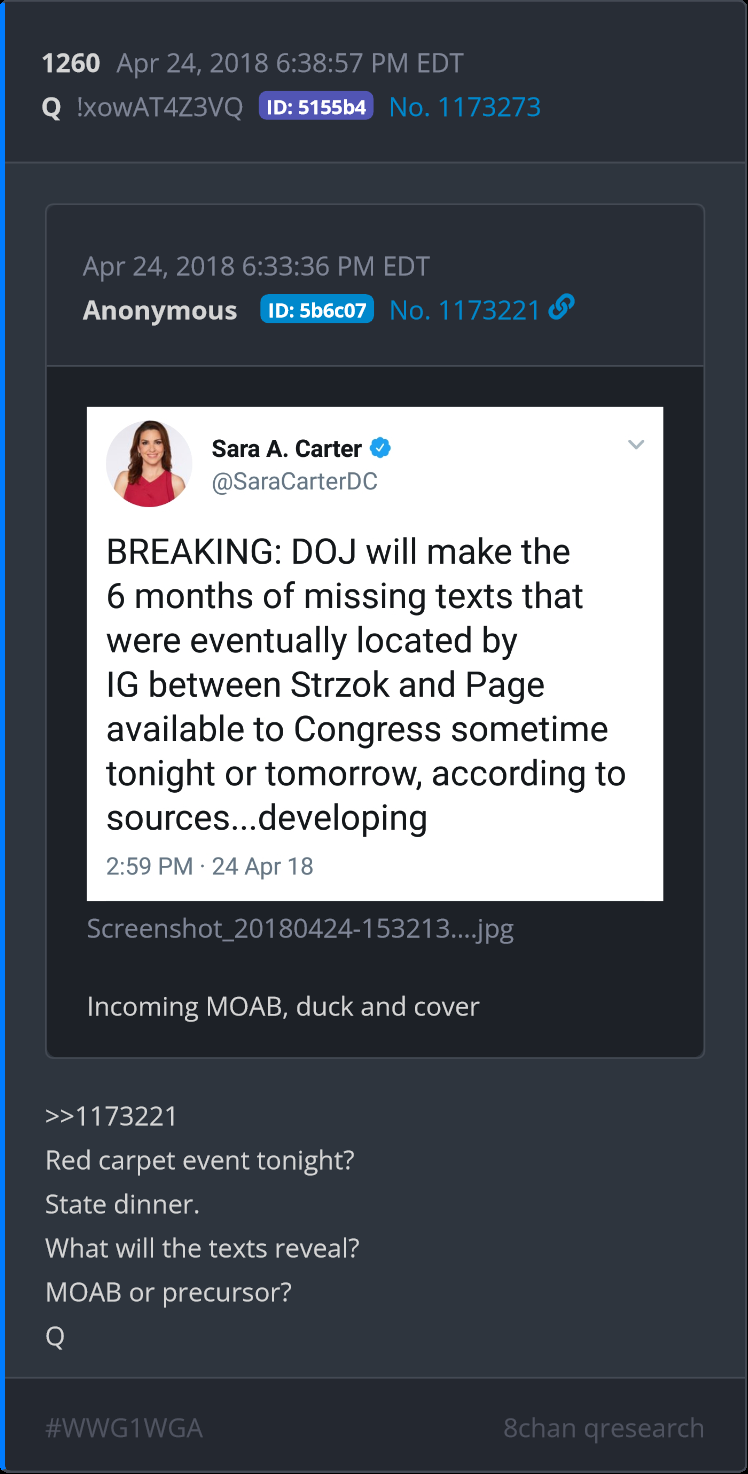
Task: Click post number 1260
Action: 71,64
